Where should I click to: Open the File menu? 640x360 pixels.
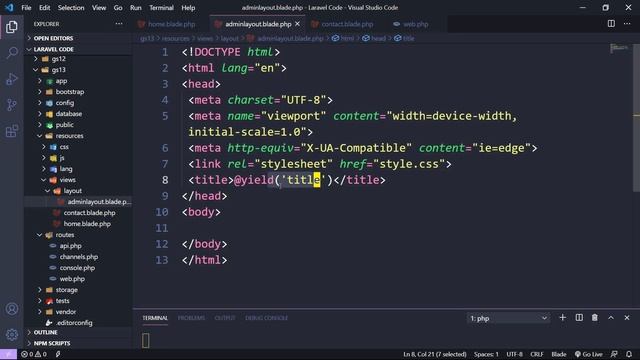(x=26, y=8)
